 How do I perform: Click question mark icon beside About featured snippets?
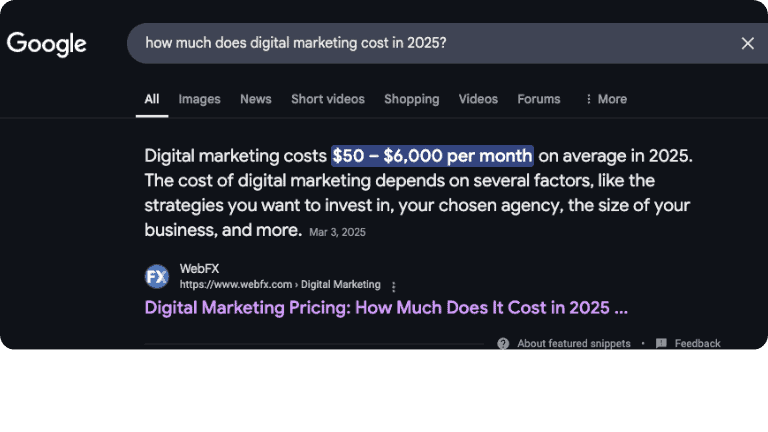pos(503,343)
